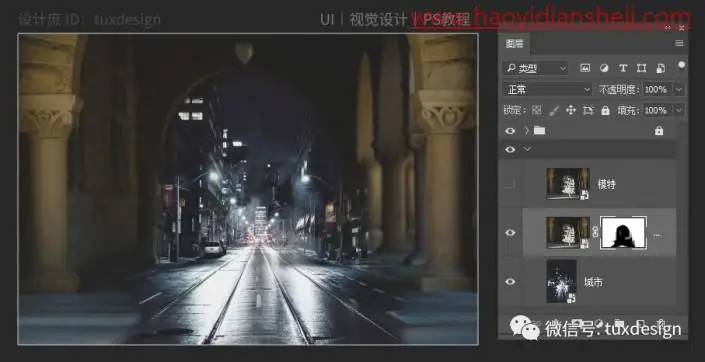This screenshot has height=362, width=705.
Task: Open the 正常 blend mode dropdown
Action: (547, 89)
